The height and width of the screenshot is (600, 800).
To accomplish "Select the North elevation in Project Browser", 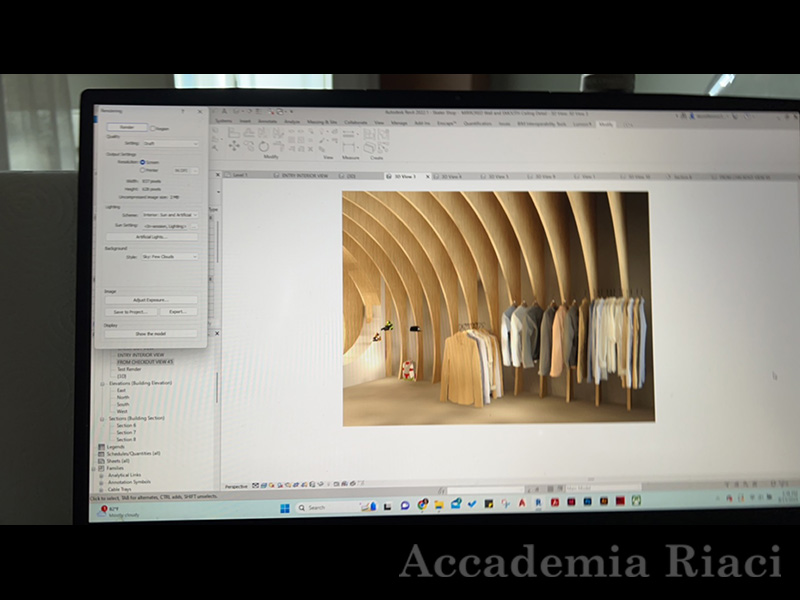I will (x=123, y=397).
